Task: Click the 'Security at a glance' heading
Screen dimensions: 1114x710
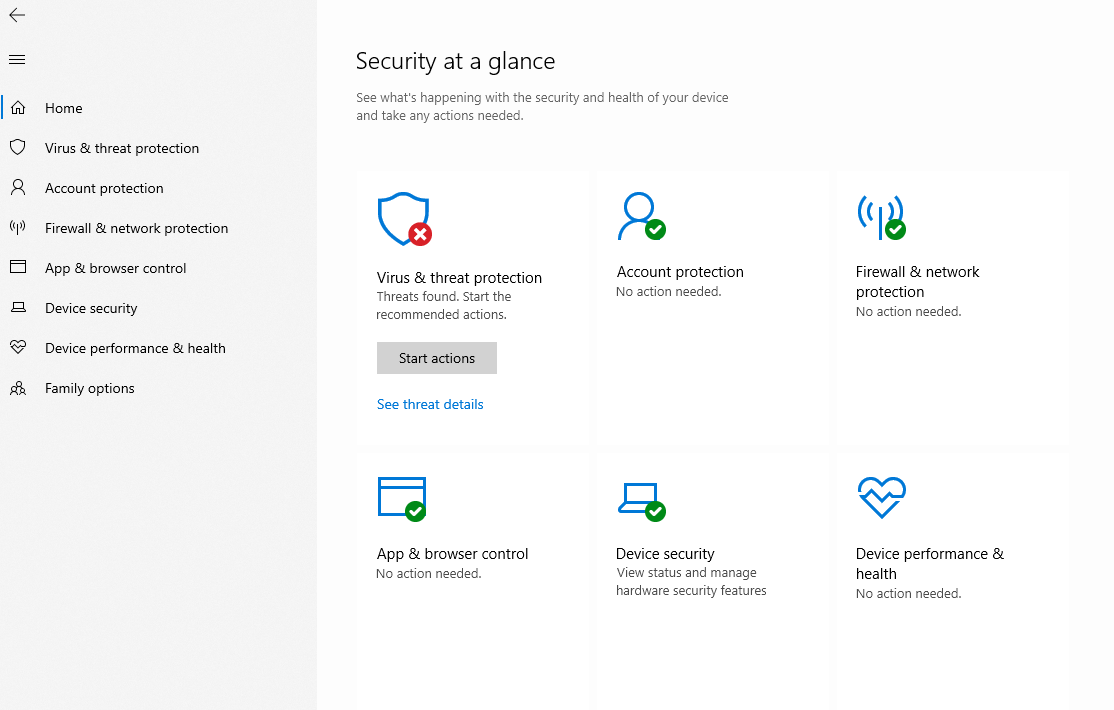Action: point(455,61)
